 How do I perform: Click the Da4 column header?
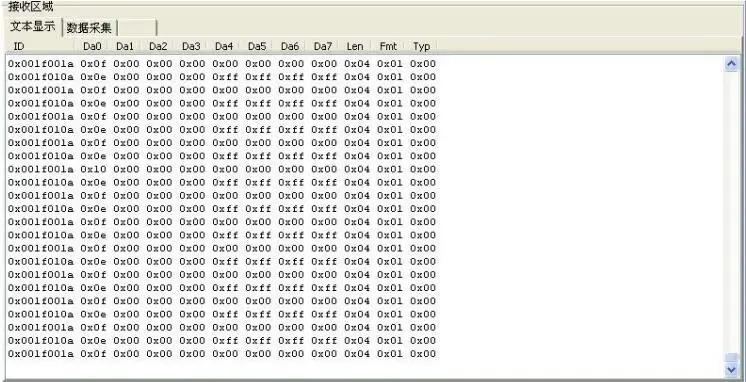tap(224, 46)
